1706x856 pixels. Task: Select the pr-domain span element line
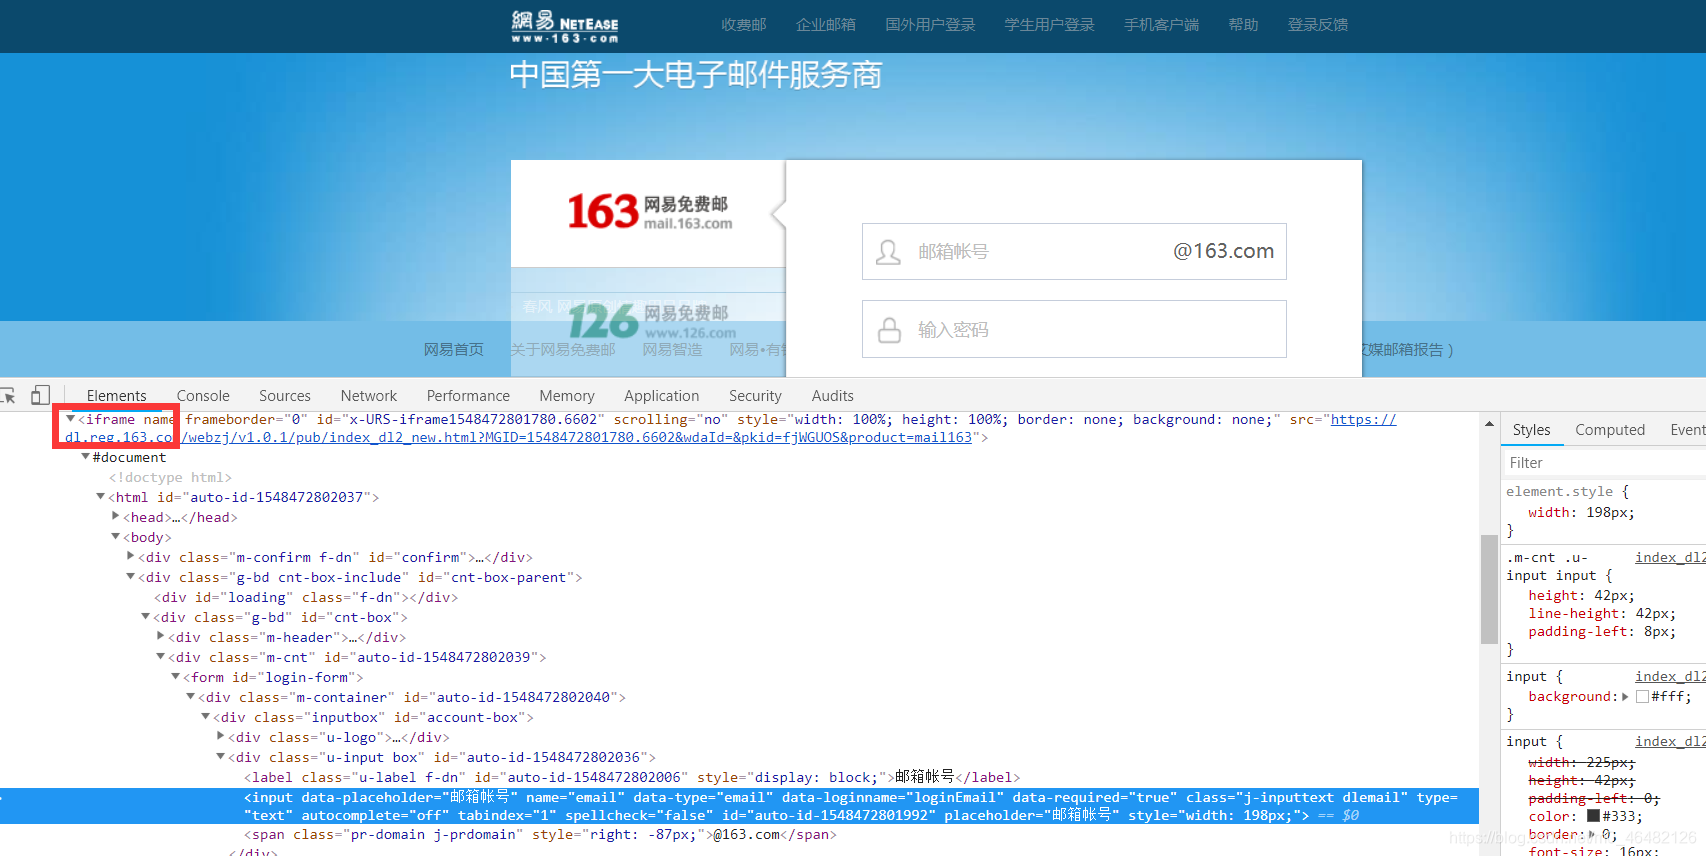(x=540, y=834)
